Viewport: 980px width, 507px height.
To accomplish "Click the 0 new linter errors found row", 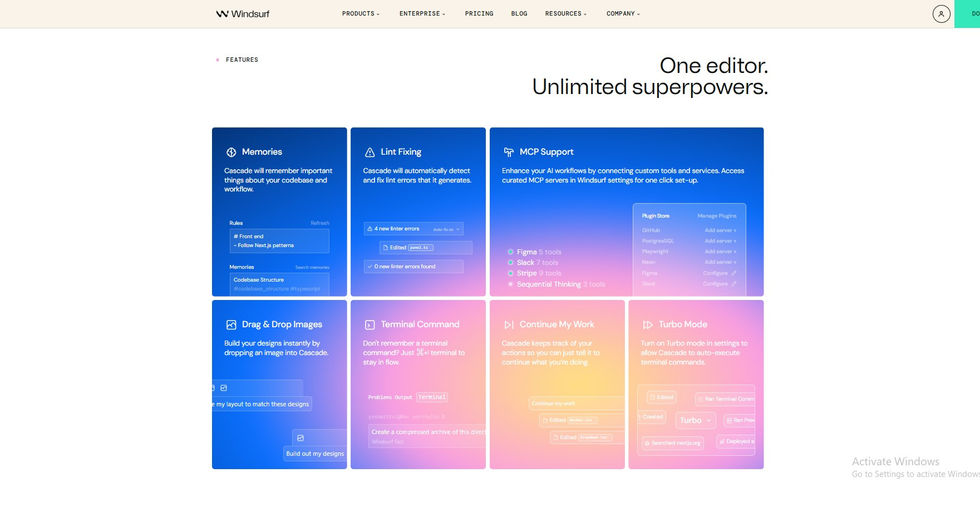I will pyautogui.click(x=414, y=266).
